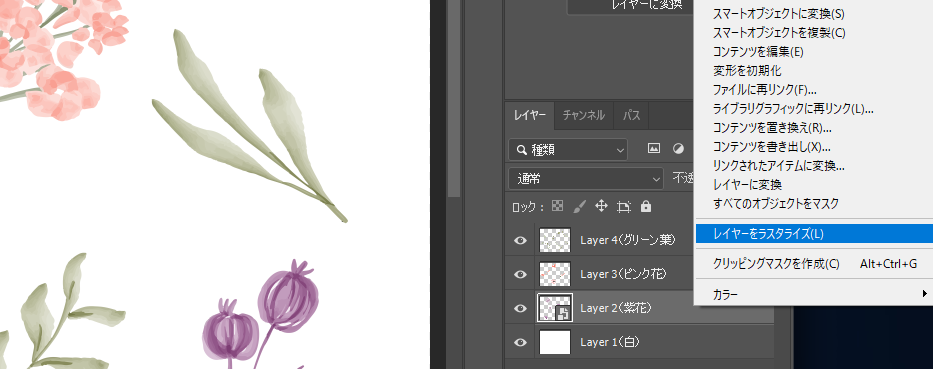Select the レイヤー tab
933x369 pixels.
click(530, 115)
